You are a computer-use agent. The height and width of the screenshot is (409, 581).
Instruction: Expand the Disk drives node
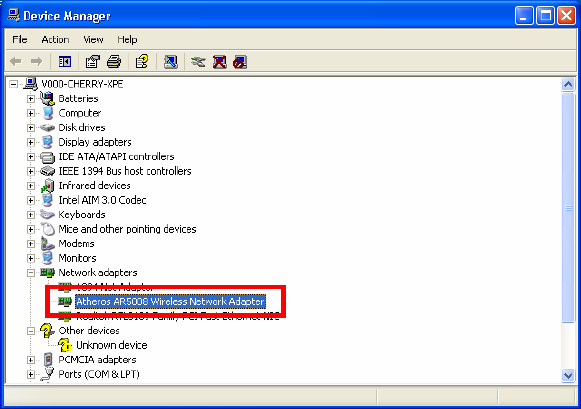[x=31, y=128]
